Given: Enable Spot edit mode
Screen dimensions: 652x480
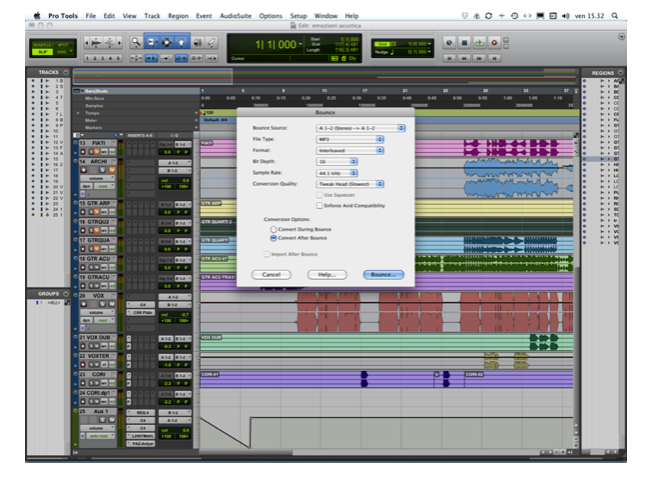Looking at the screenshot, I should (x=63, y=45).
